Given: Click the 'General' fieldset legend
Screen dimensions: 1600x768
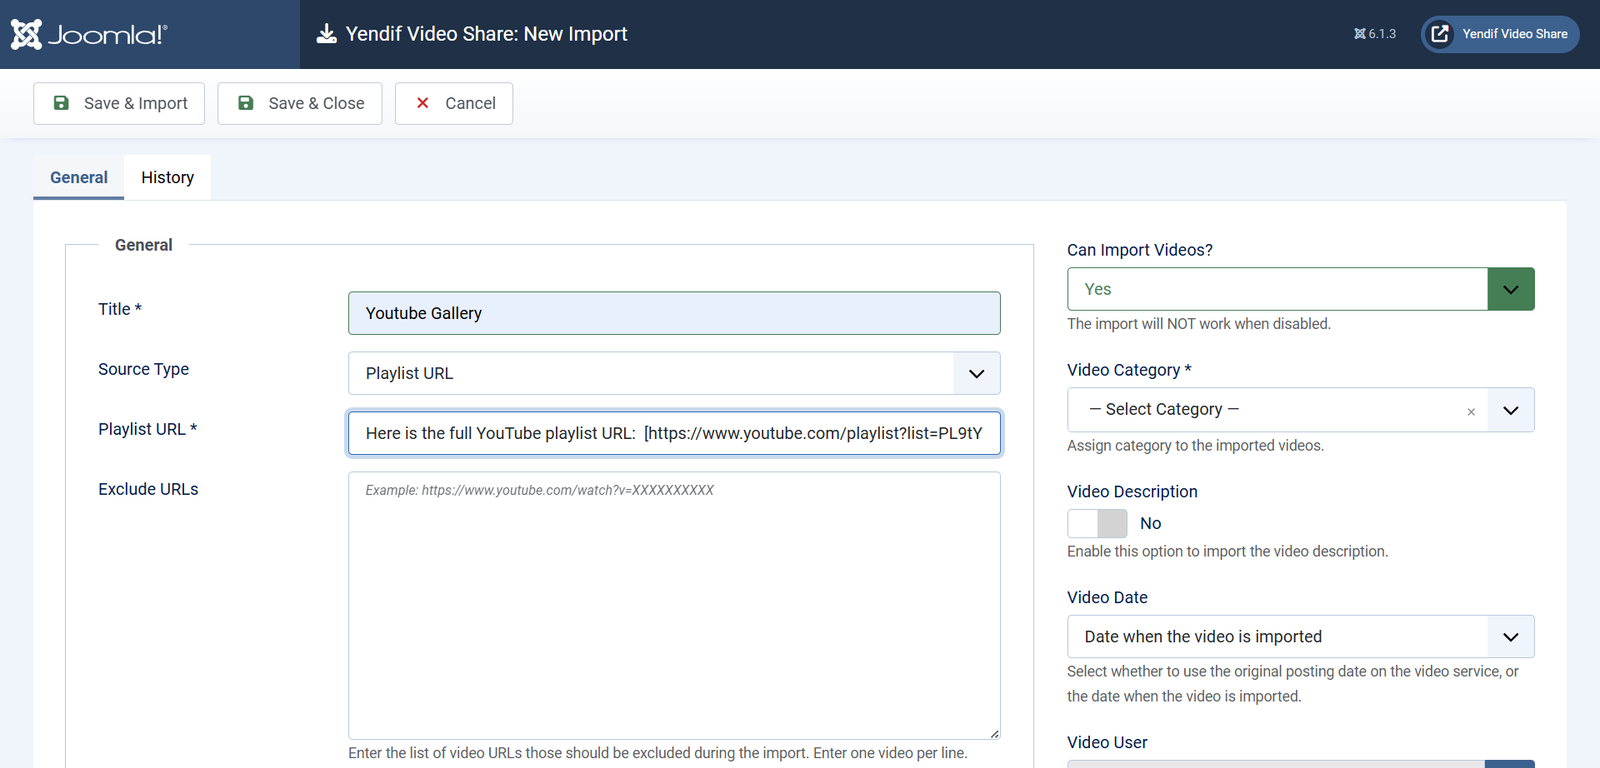Looking at the screenshot, I should point(143,245).
